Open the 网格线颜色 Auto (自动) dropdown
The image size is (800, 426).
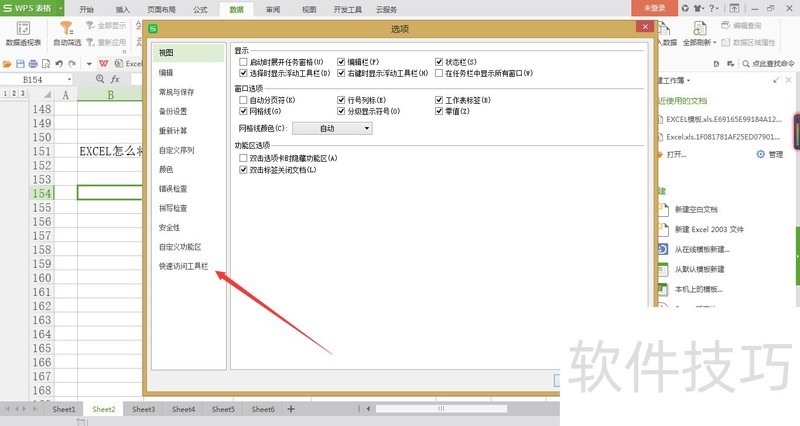(x=332, y=129)
